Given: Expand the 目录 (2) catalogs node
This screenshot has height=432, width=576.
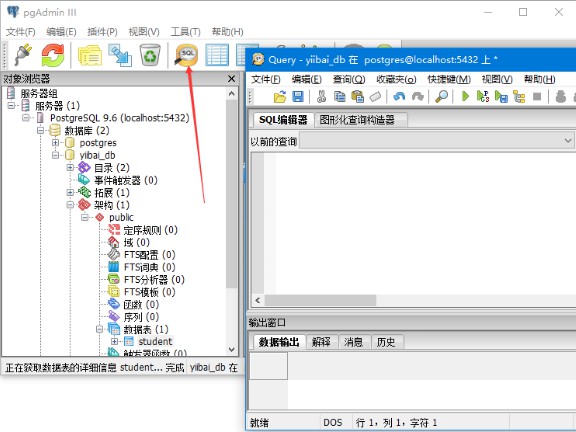Looking at the screenshot, I should tap(70, 168).
